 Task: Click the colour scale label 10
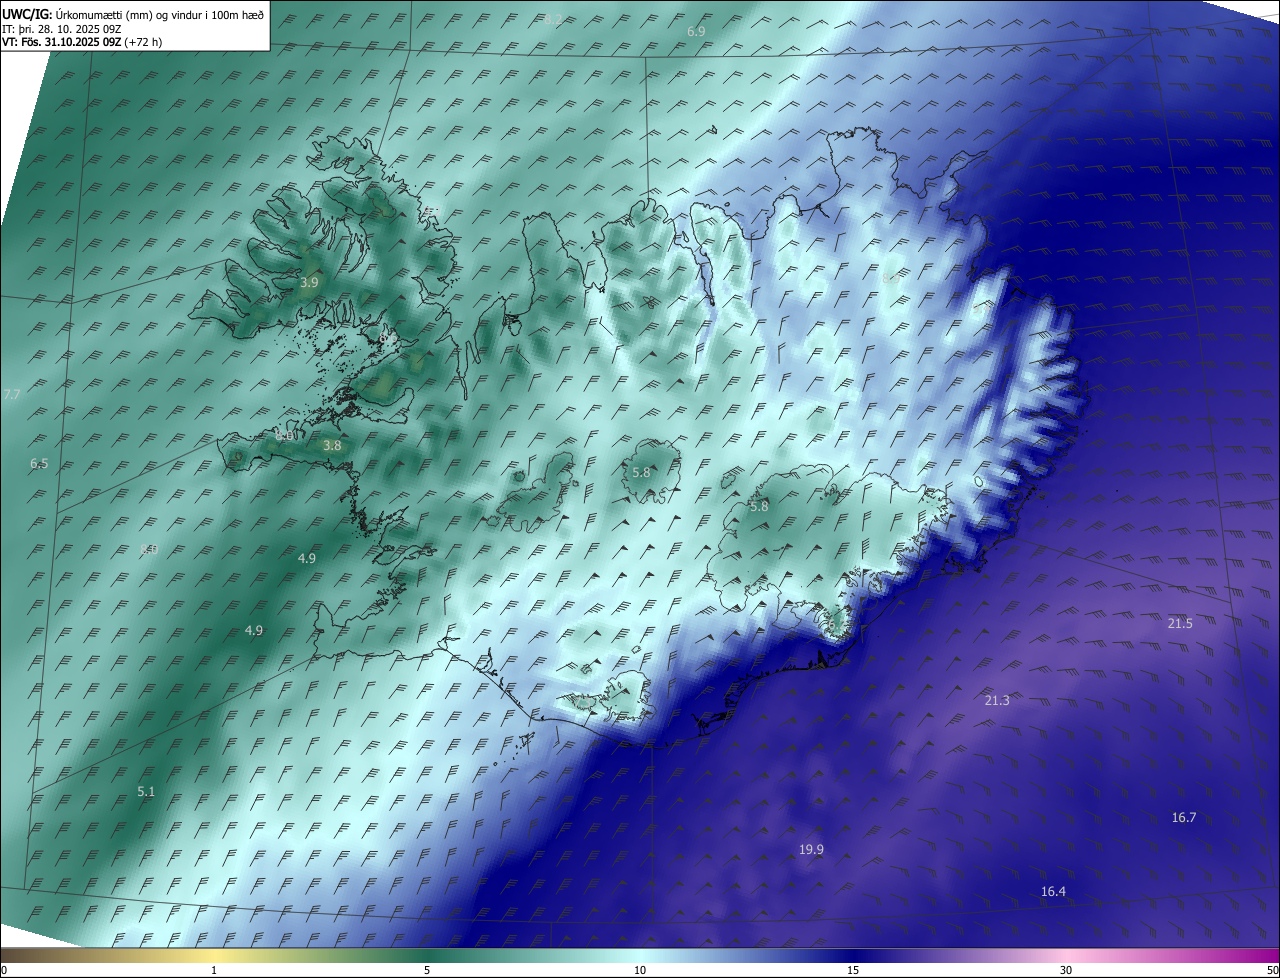640,970
